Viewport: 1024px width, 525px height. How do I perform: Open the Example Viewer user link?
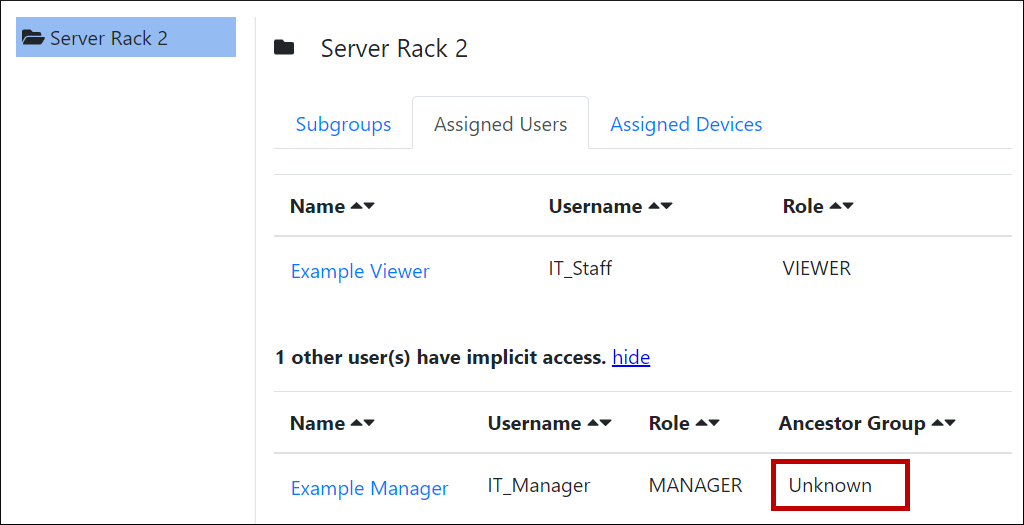[360, 271]
